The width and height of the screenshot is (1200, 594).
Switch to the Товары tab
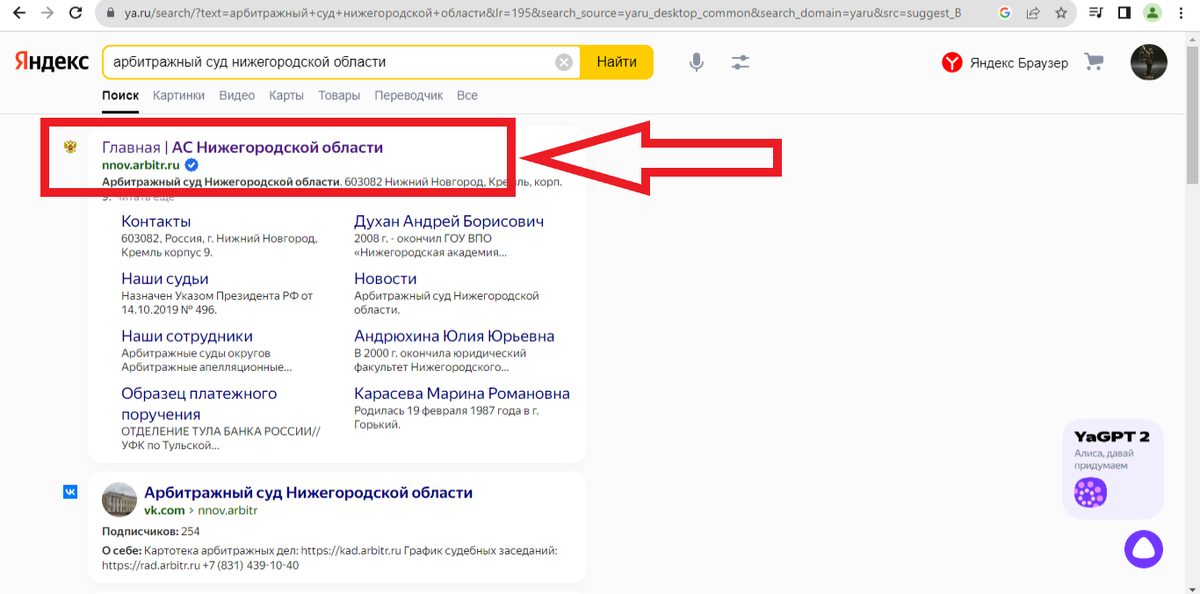tap(339, 96)
